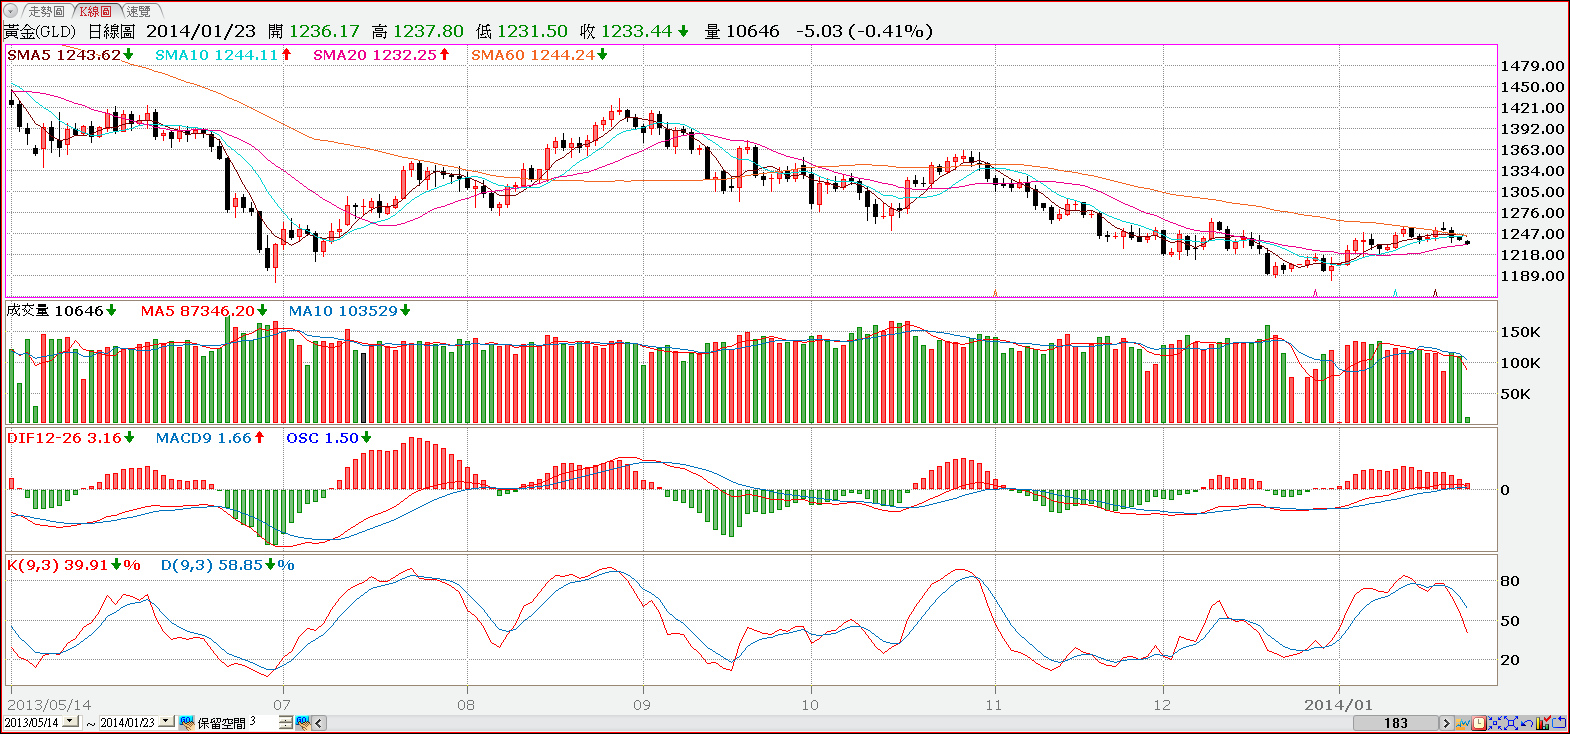Image resolution: width=1570 pixels, height=734 pixels.
Task: Open the end date 2014/01/23 dropdown
Action: point(167,722)
